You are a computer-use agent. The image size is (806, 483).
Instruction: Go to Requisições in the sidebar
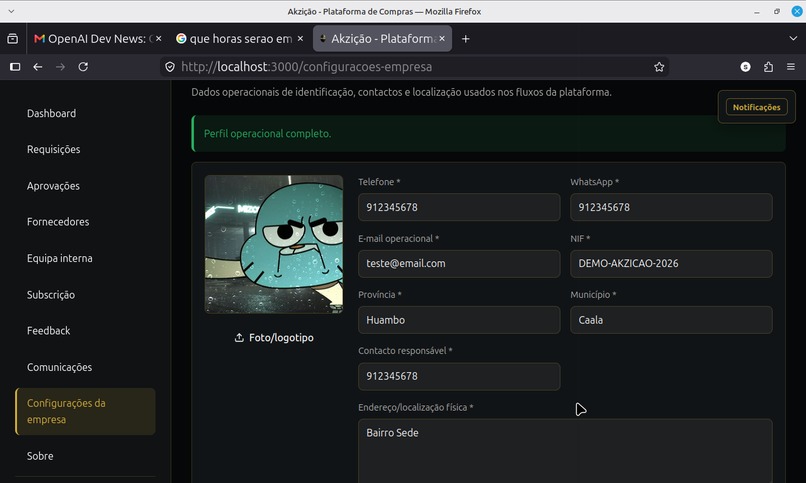click(53, 150)
